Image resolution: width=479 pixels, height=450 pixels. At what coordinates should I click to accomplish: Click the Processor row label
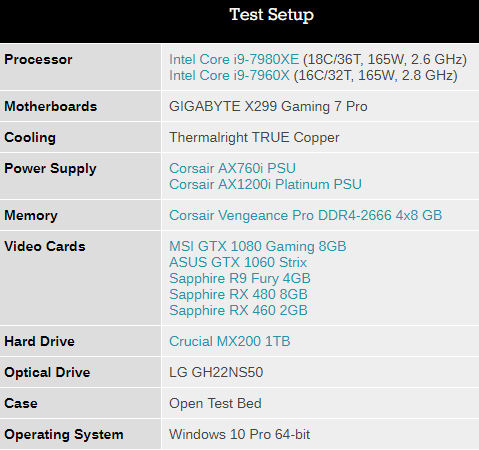pyautogui.click(x=38, y=59)
